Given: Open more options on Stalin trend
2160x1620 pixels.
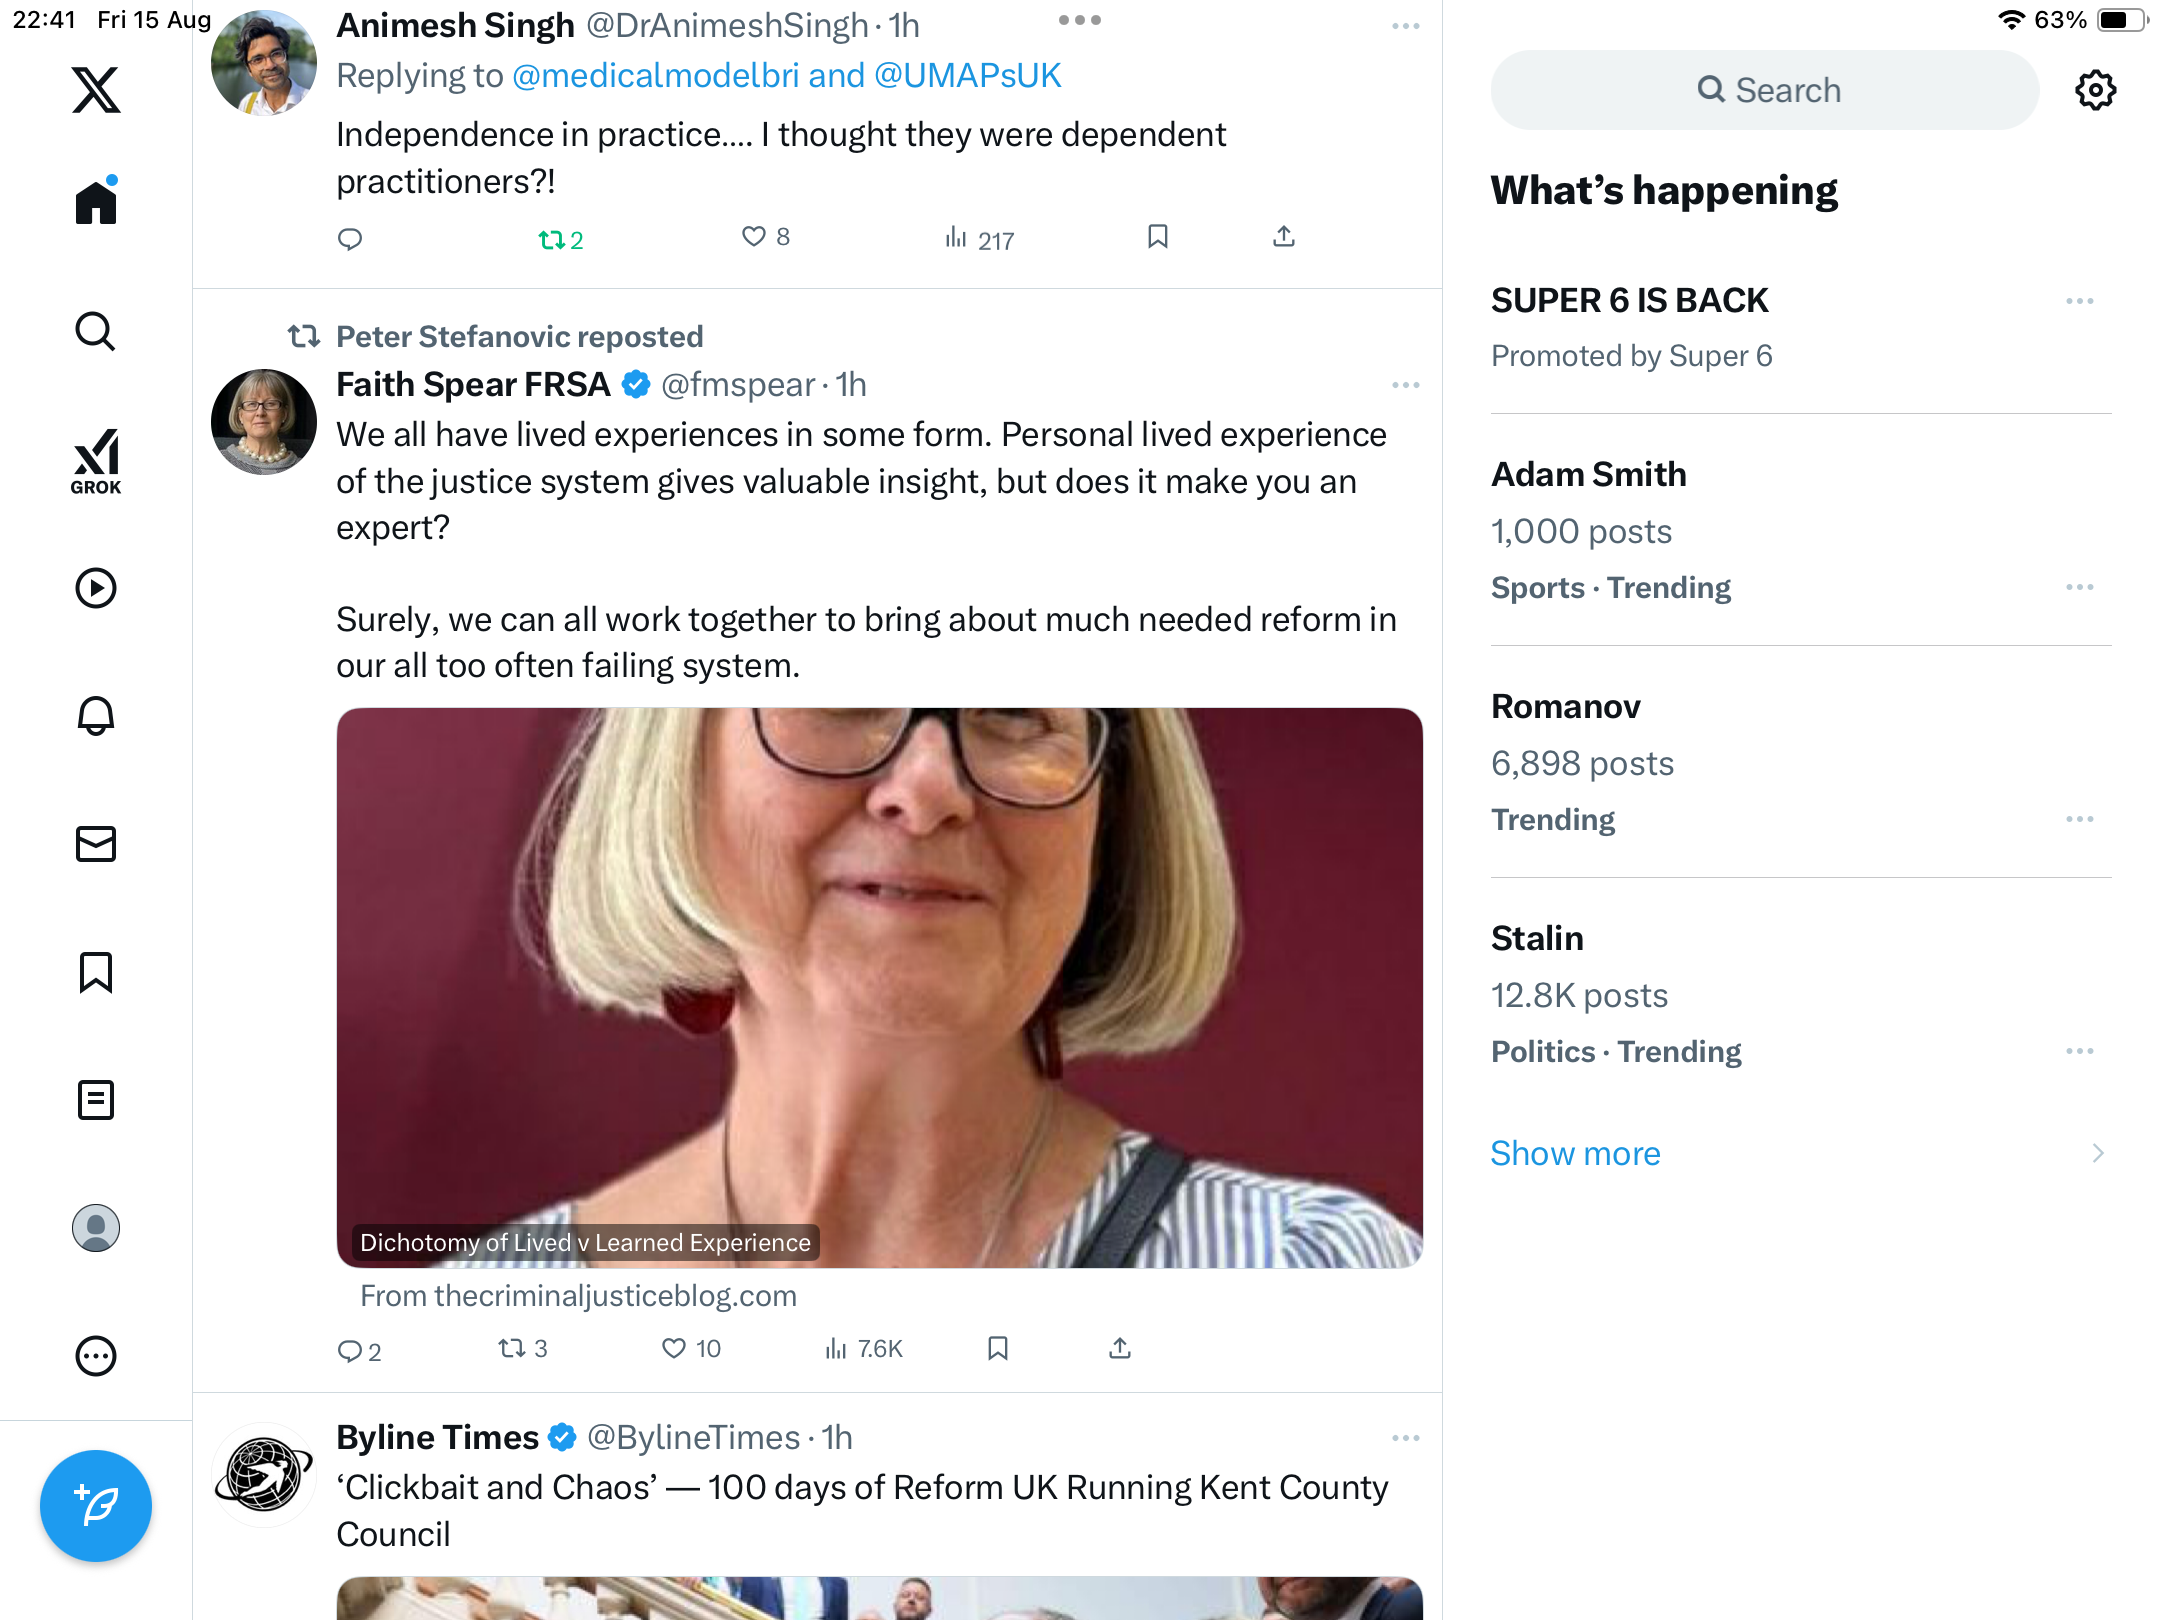Looking at the screenshot, I should (2079, 1051).
